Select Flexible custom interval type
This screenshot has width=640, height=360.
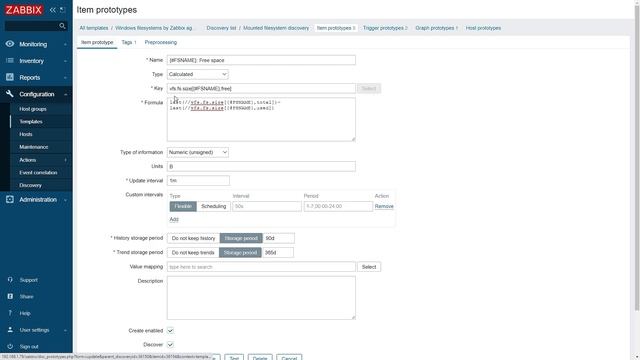(x=183, y=206)
